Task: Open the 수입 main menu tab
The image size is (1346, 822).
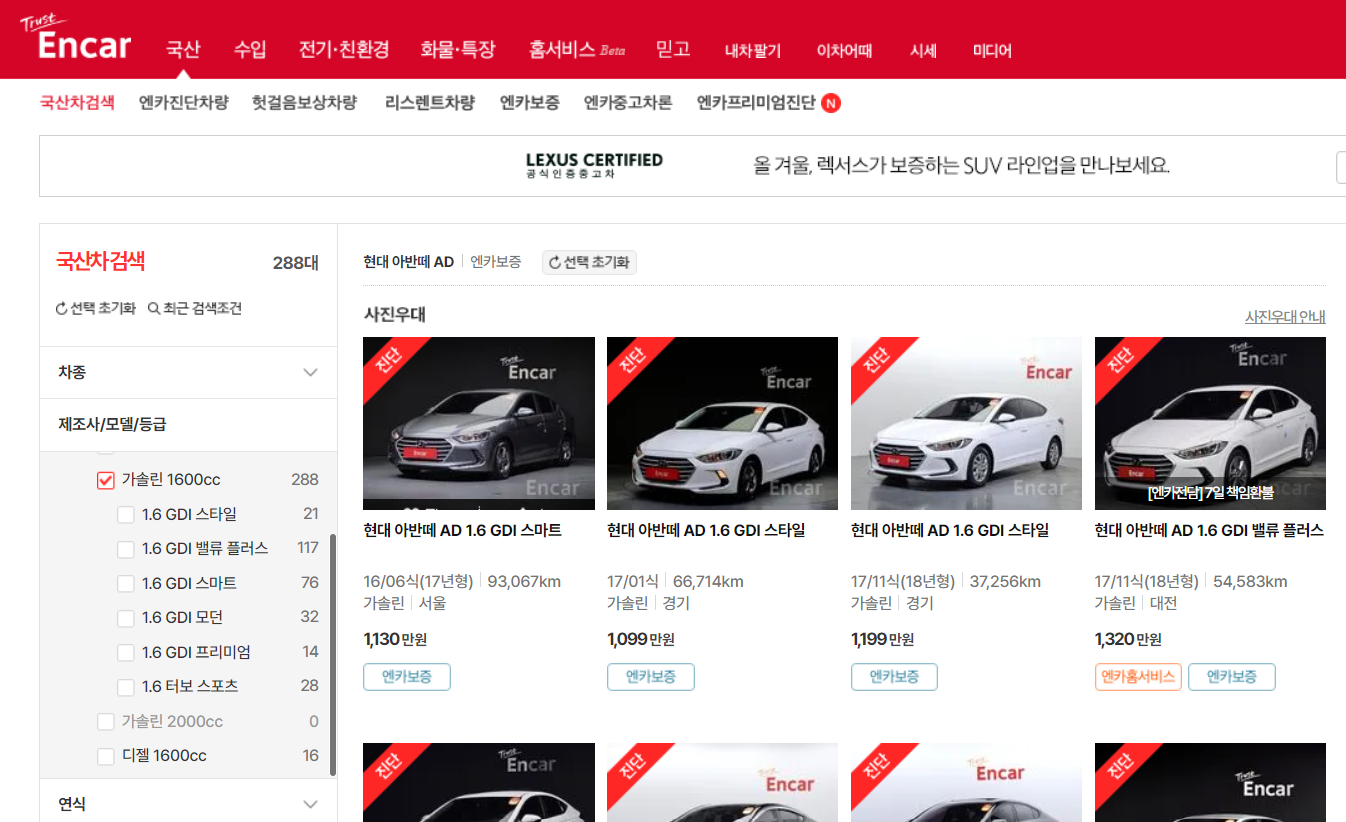Action: (x=250, y=49)
